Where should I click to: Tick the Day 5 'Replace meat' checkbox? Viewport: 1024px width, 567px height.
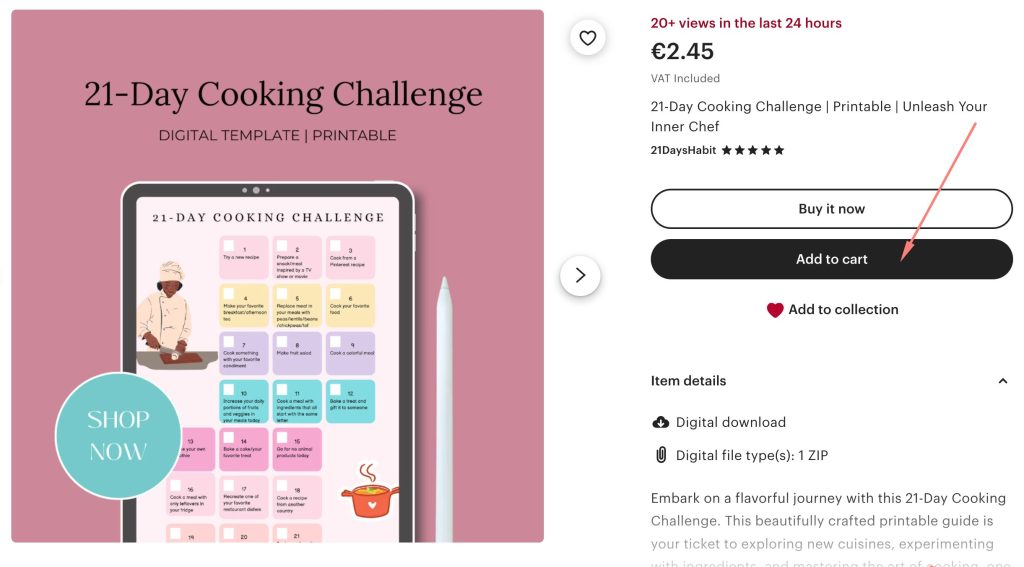(282, 294)
